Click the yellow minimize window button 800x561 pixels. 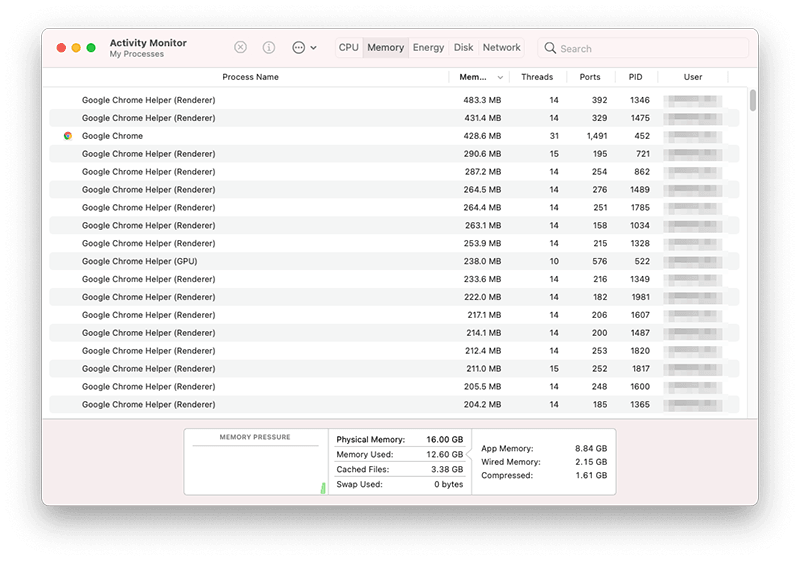(76, 48)
